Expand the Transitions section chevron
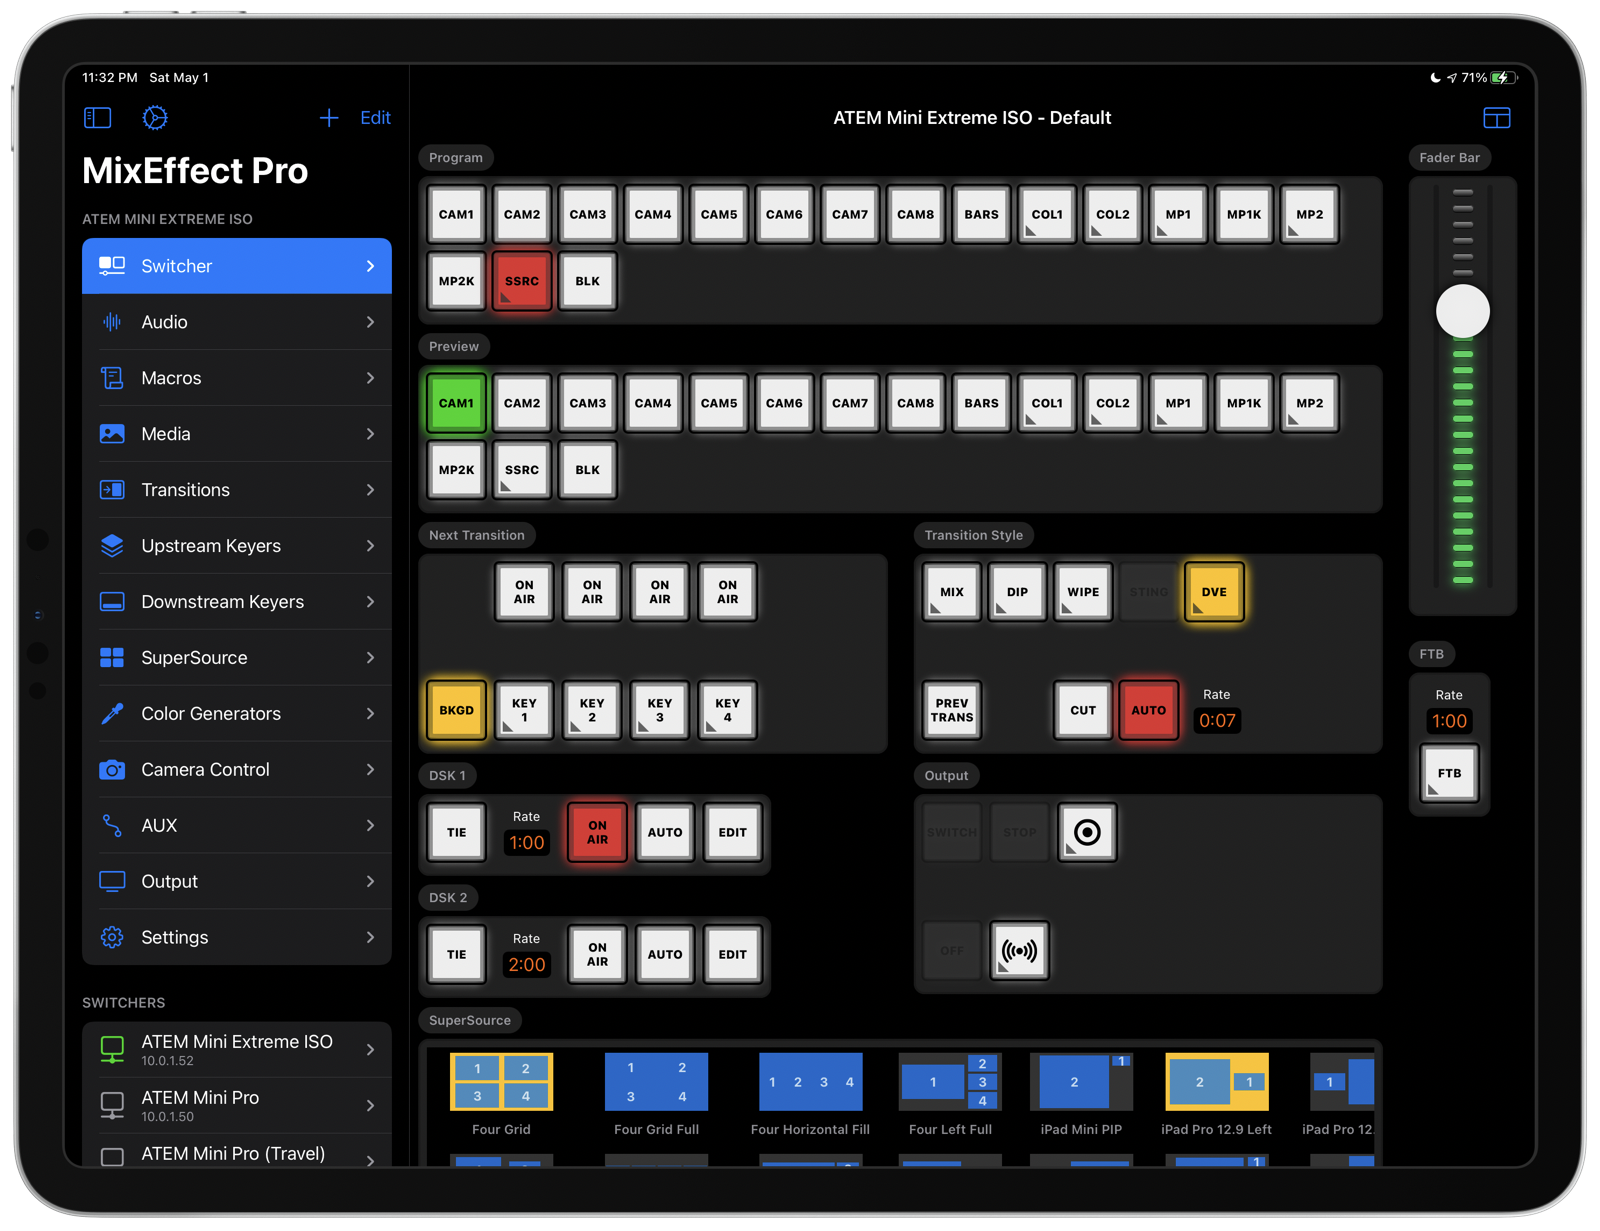1600x1231 pixels. tap(370, 490)
